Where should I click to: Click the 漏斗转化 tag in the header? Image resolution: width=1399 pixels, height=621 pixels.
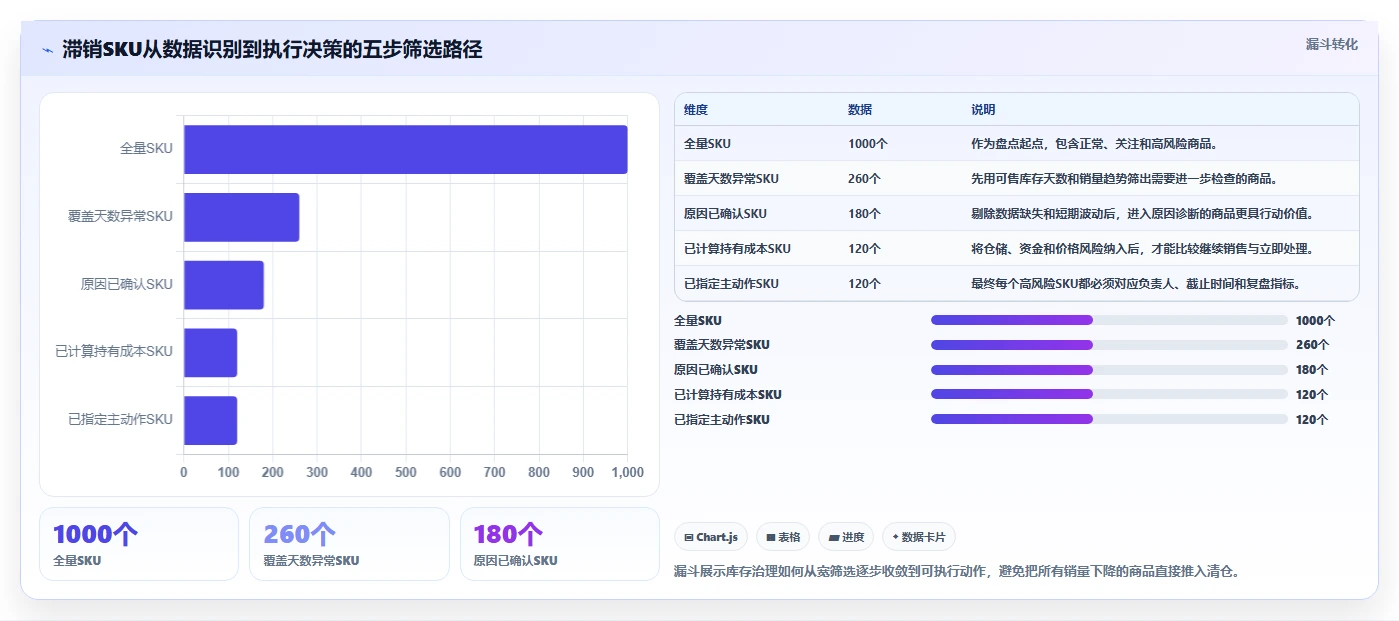point(1331,44)
